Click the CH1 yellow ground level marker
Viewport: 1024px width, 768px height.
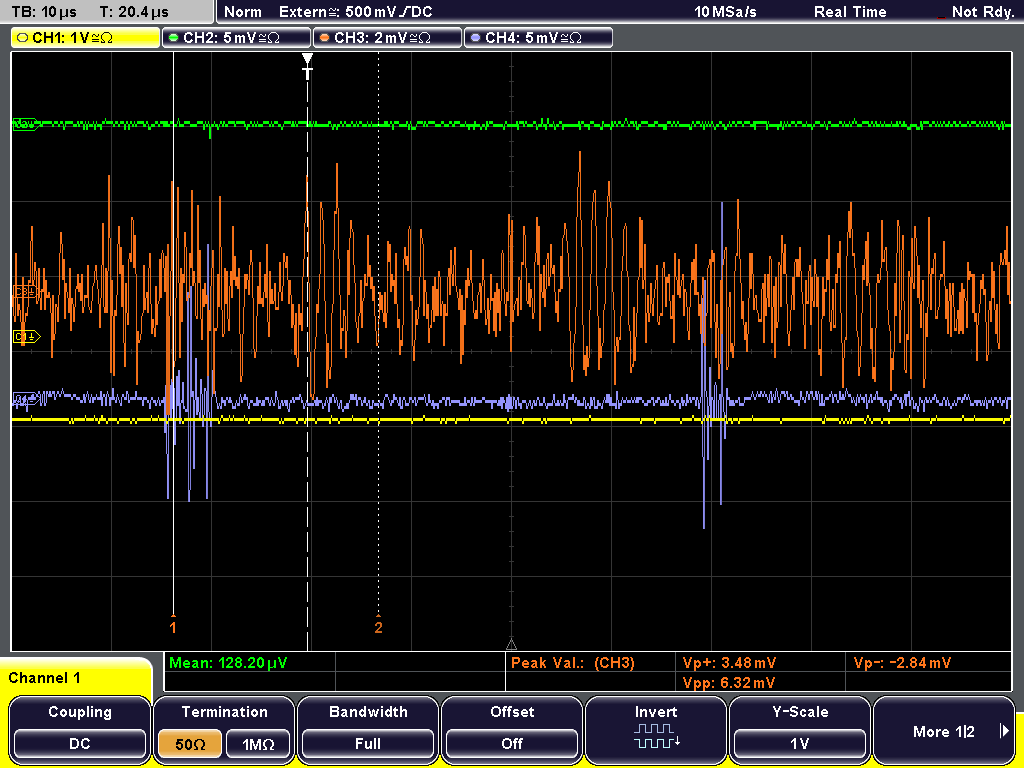coord(27,337)
